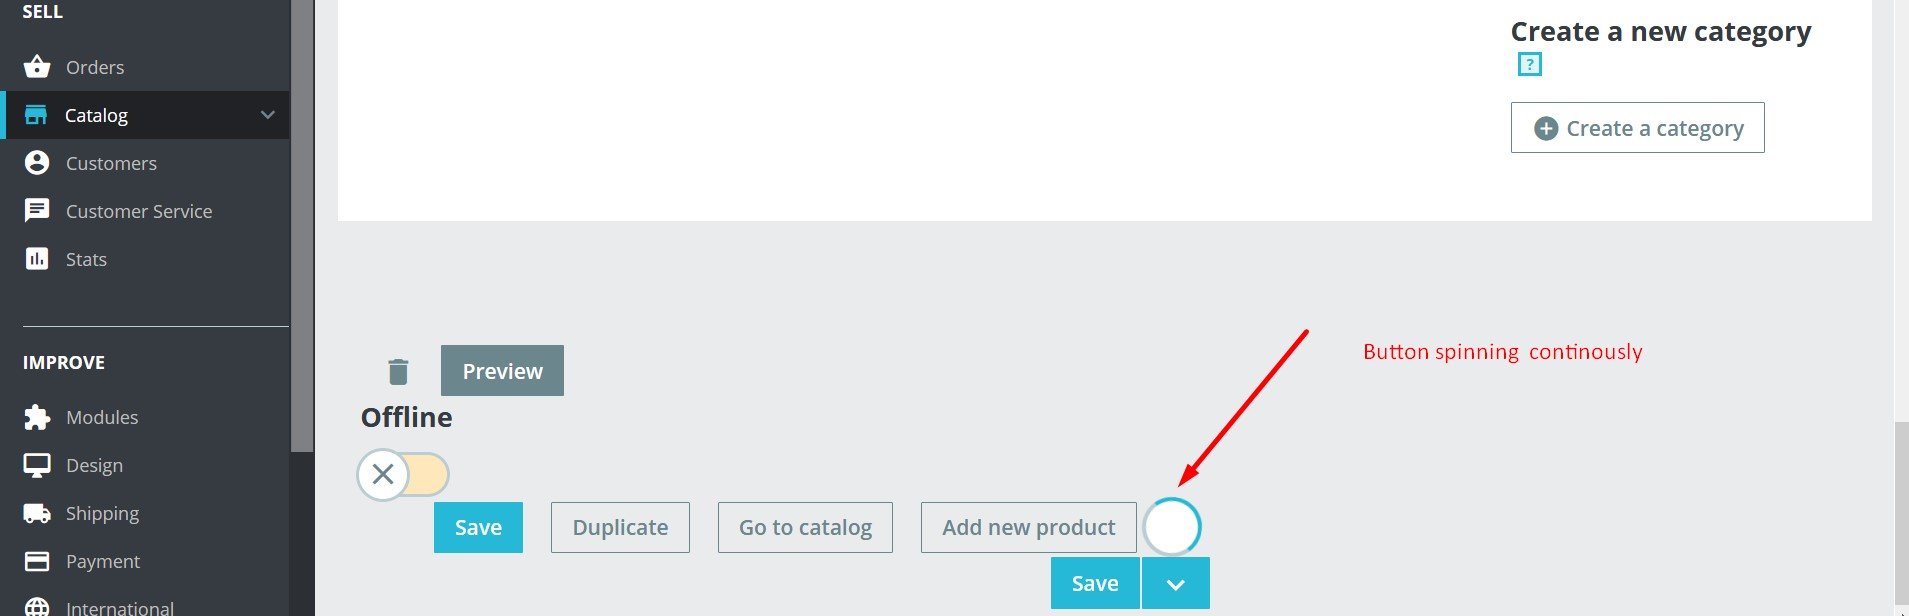Image resolution: width=1909 pixels, height=616 pixels.
Task: Click the Design monitor icon
Action: (x=37, y=465)
